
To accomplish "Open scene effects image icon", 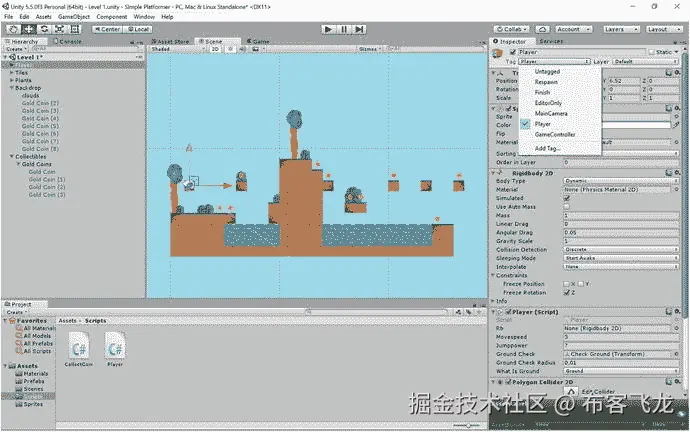I will 255,49.
